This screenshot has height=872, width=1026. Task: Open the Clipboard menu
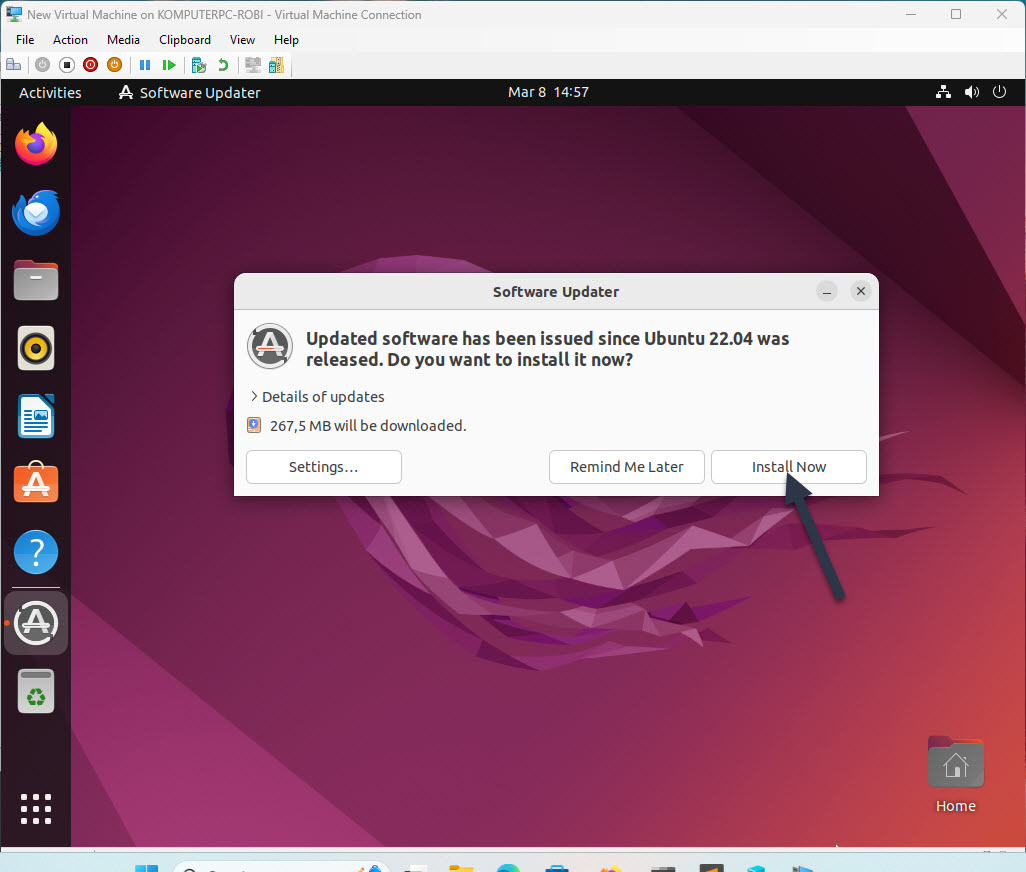[x=184, y=40]
